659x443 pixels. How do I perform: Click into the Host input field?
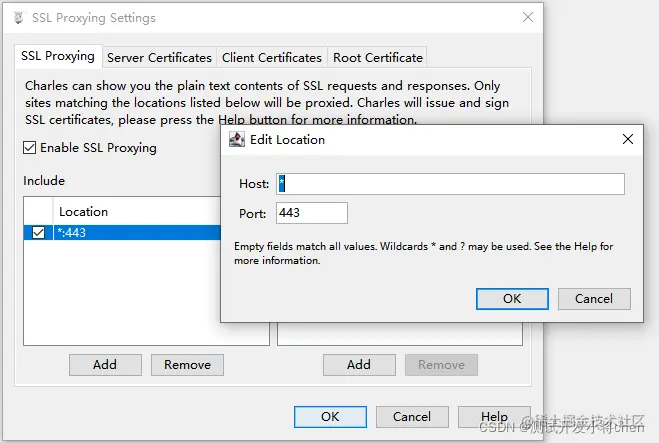(450, 184)
